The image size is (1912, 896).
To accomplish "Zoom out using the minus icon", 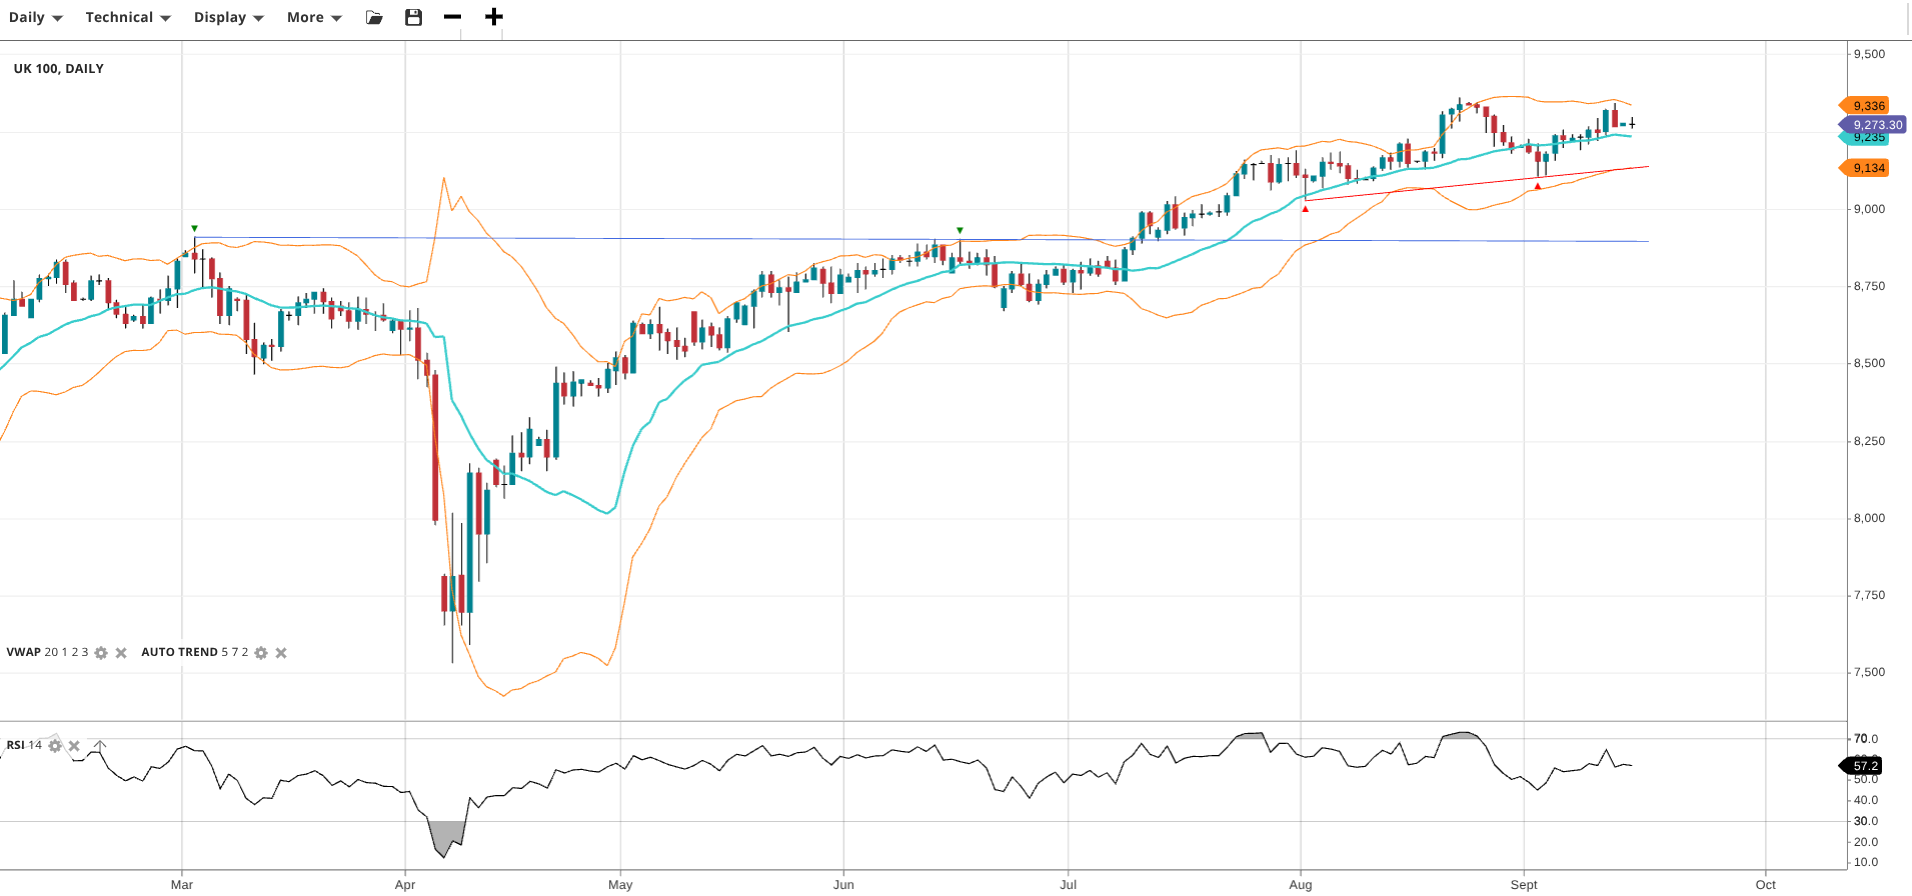I will (452, 17).
